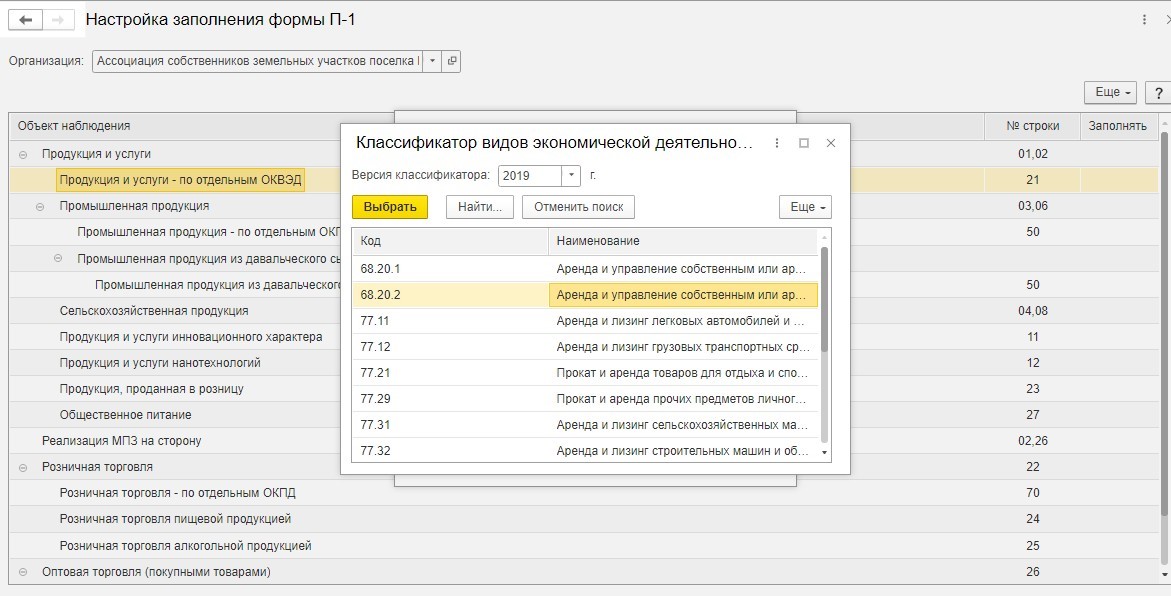Click the Найти... button
This screenshot has width=1171, height=596.
479,207
